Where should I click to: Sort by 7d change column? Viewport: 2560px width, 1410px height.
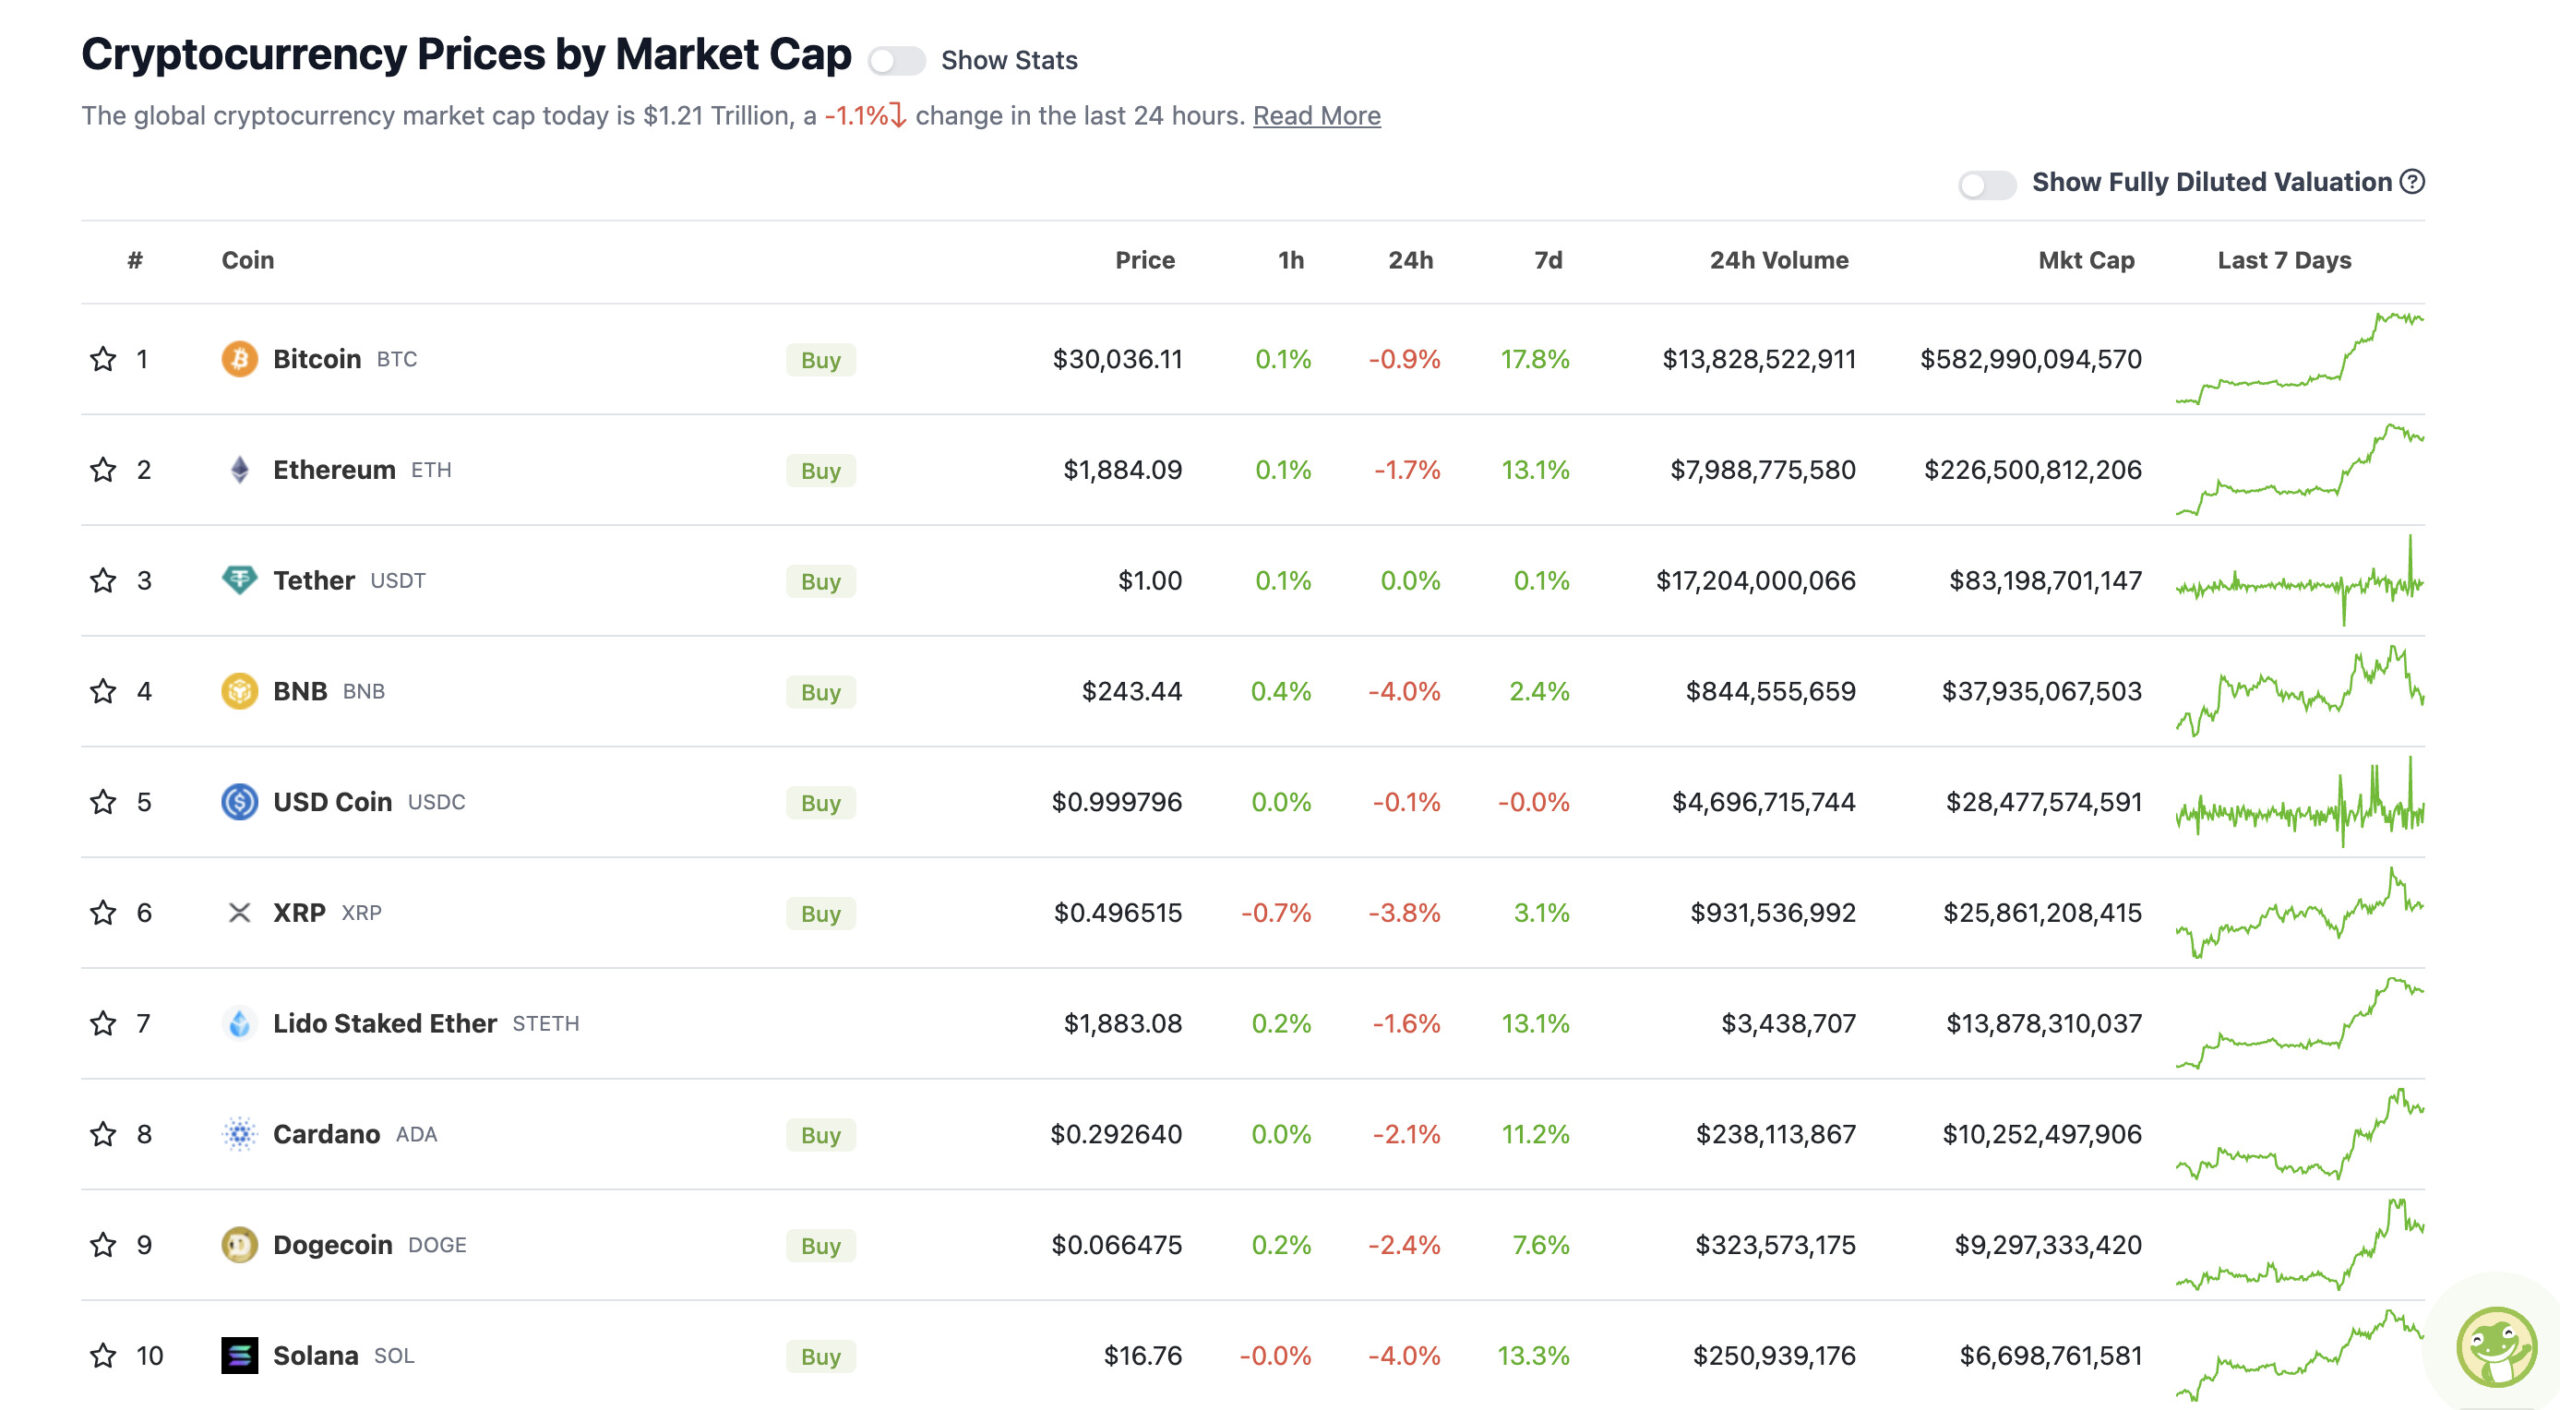(x=1548, y=261)
